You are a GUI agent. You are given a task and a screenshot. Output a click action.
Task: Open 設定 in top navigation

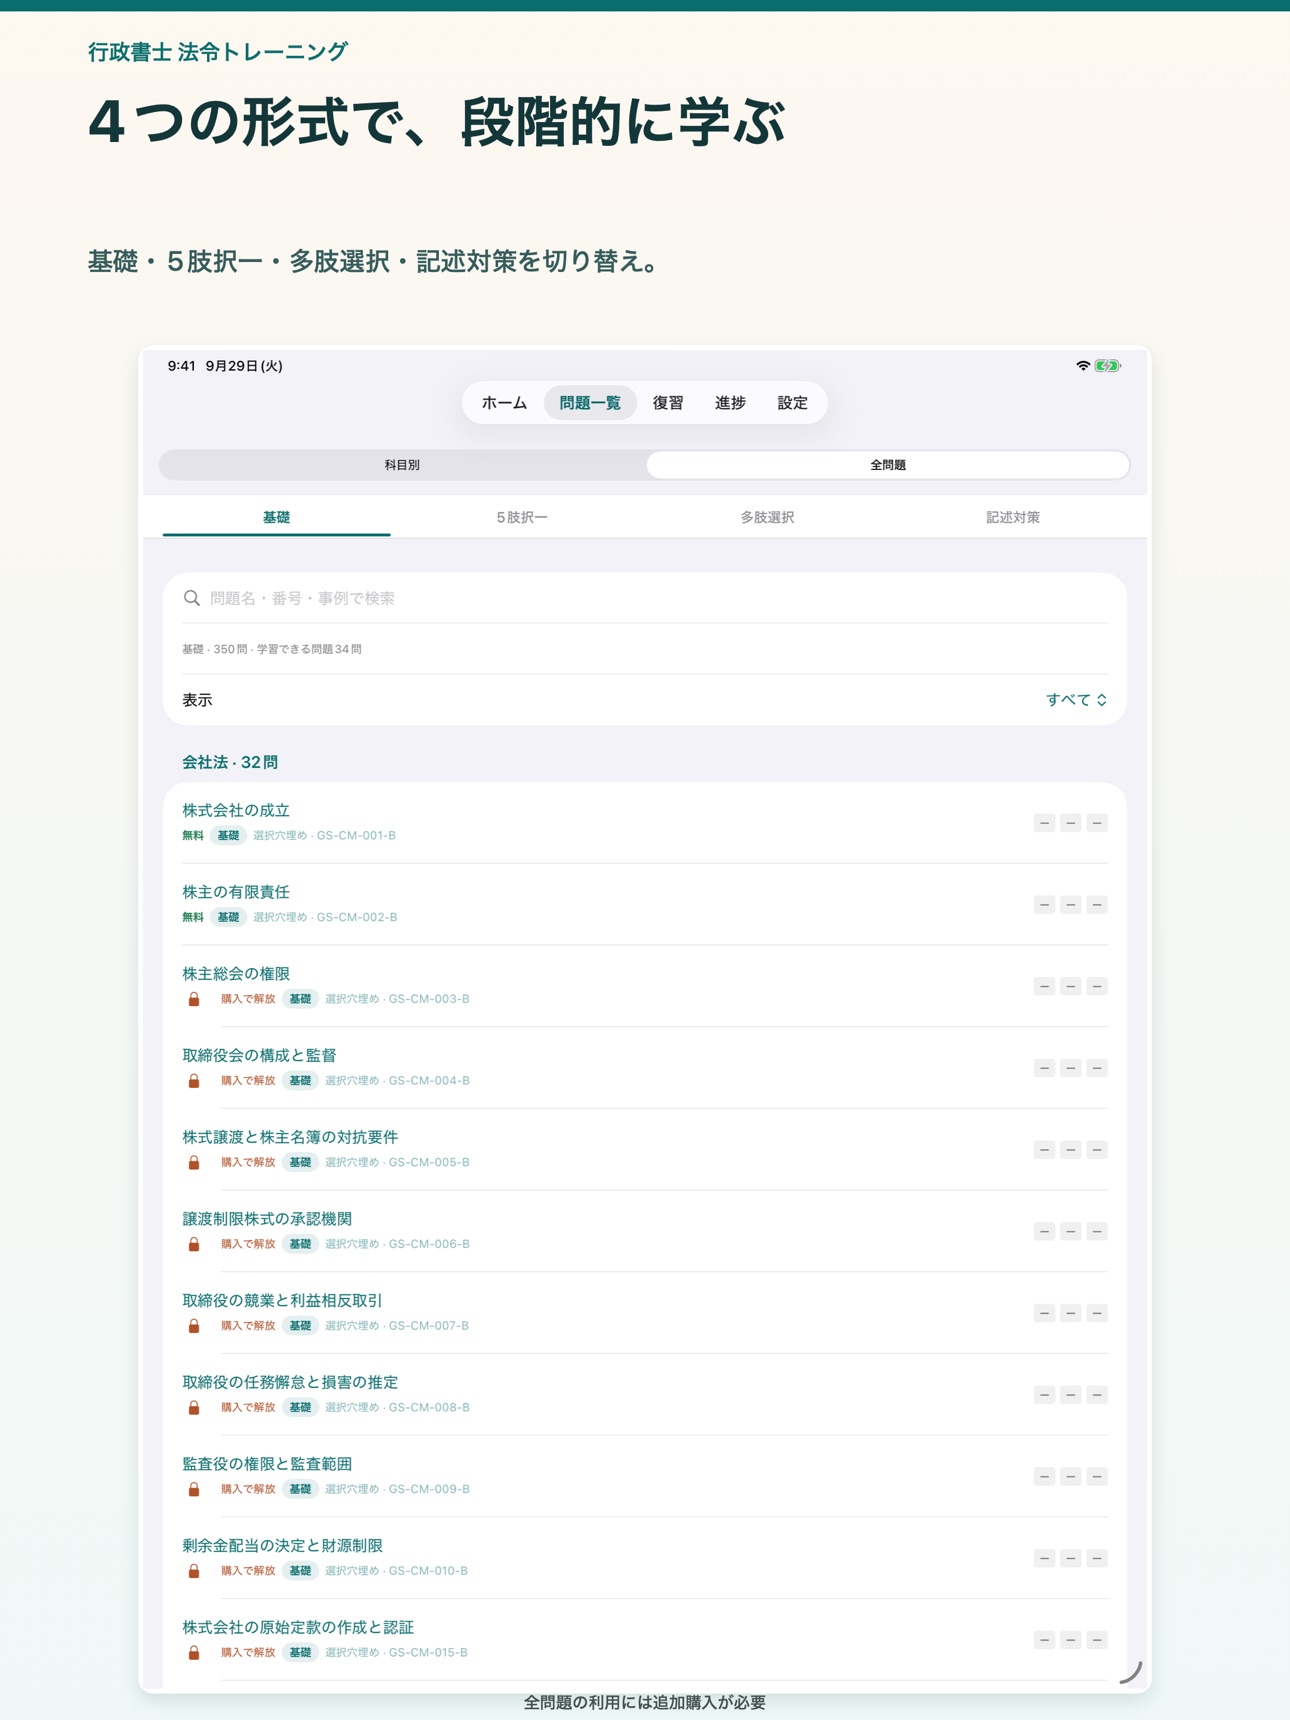click(x=792, y=403)
